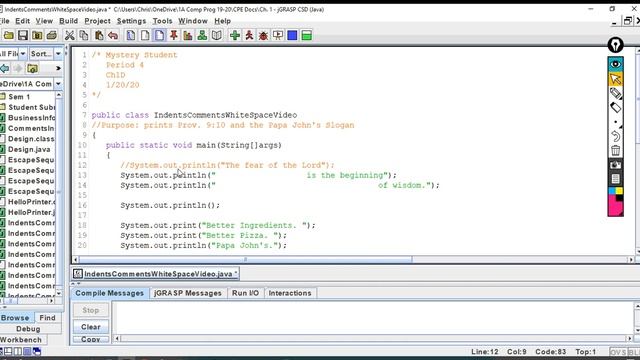Switch to Run I/O tab
This screenshot has height=360, width=640.
click(x=245, y=293)
